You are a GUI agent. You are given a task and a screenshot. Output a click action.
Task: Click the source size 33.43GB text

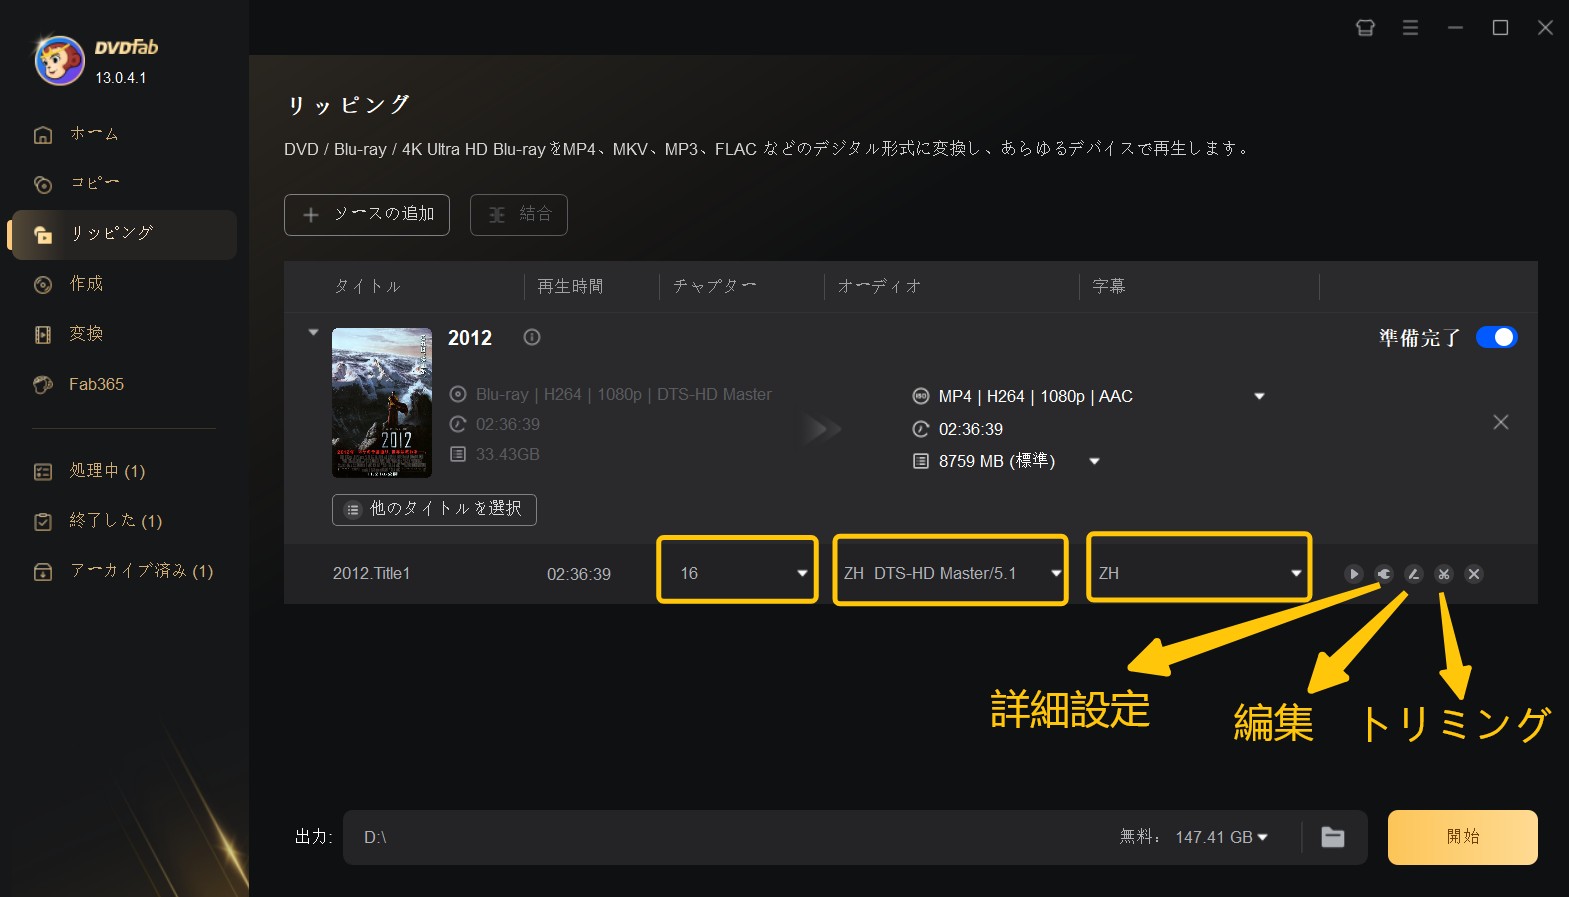tap(507, 455)
